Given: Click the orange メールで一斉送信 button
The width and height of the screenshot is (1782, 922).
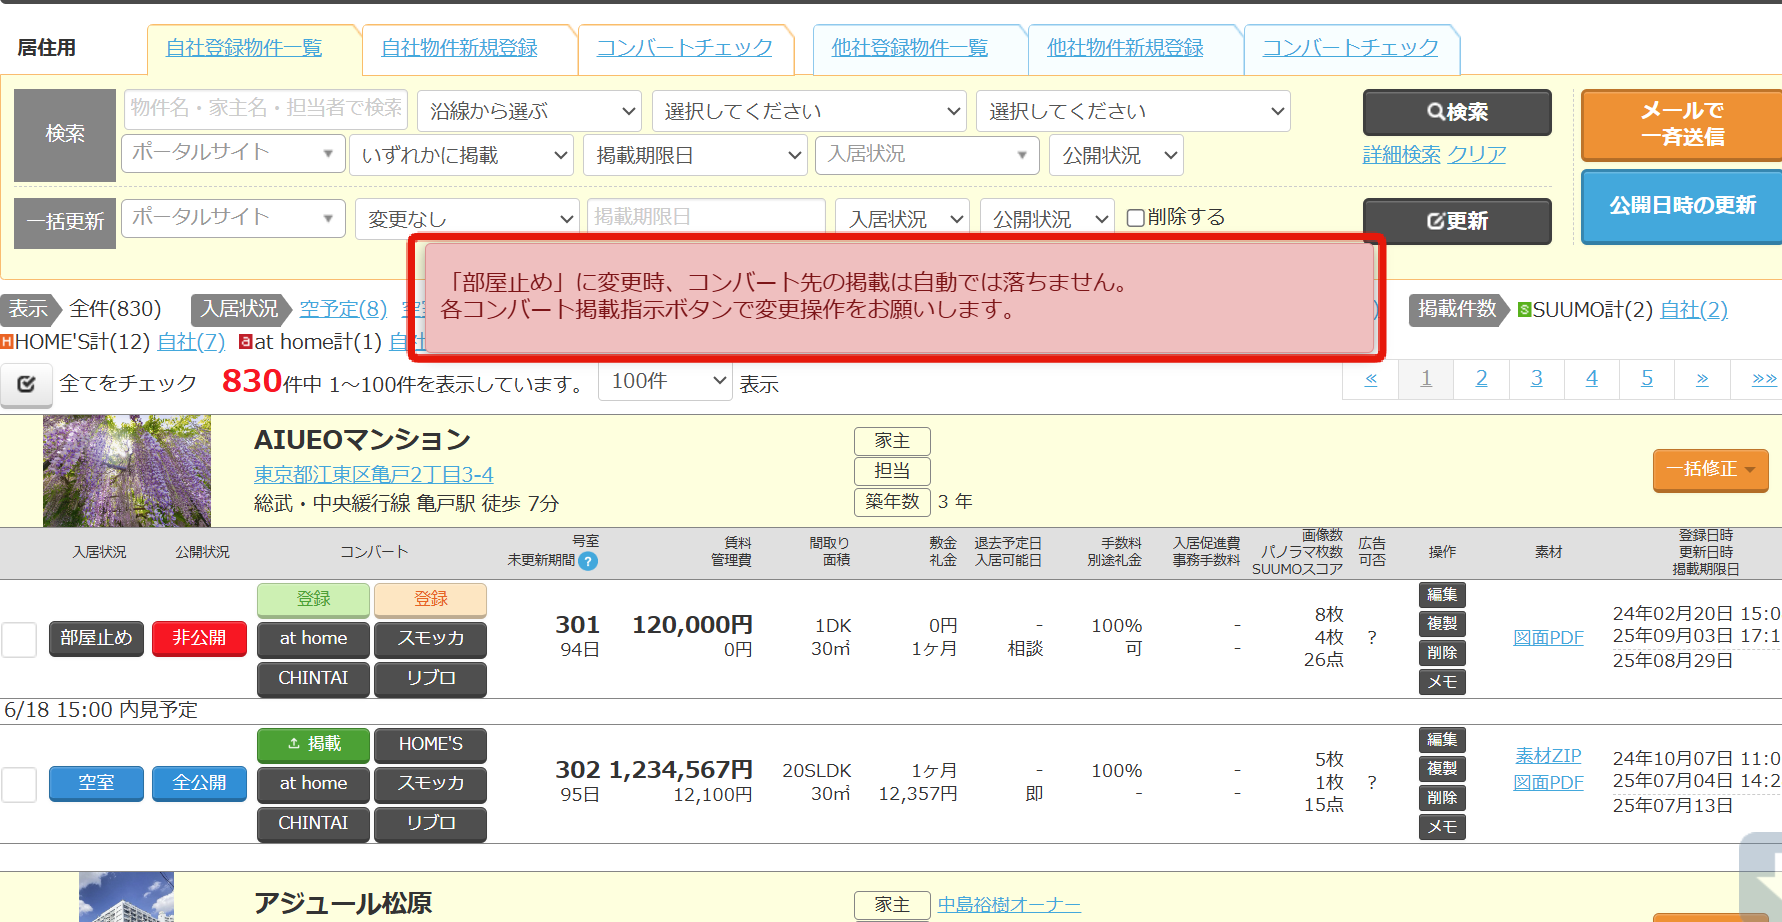Looking at the screenshot, I should coord(1682,124).
